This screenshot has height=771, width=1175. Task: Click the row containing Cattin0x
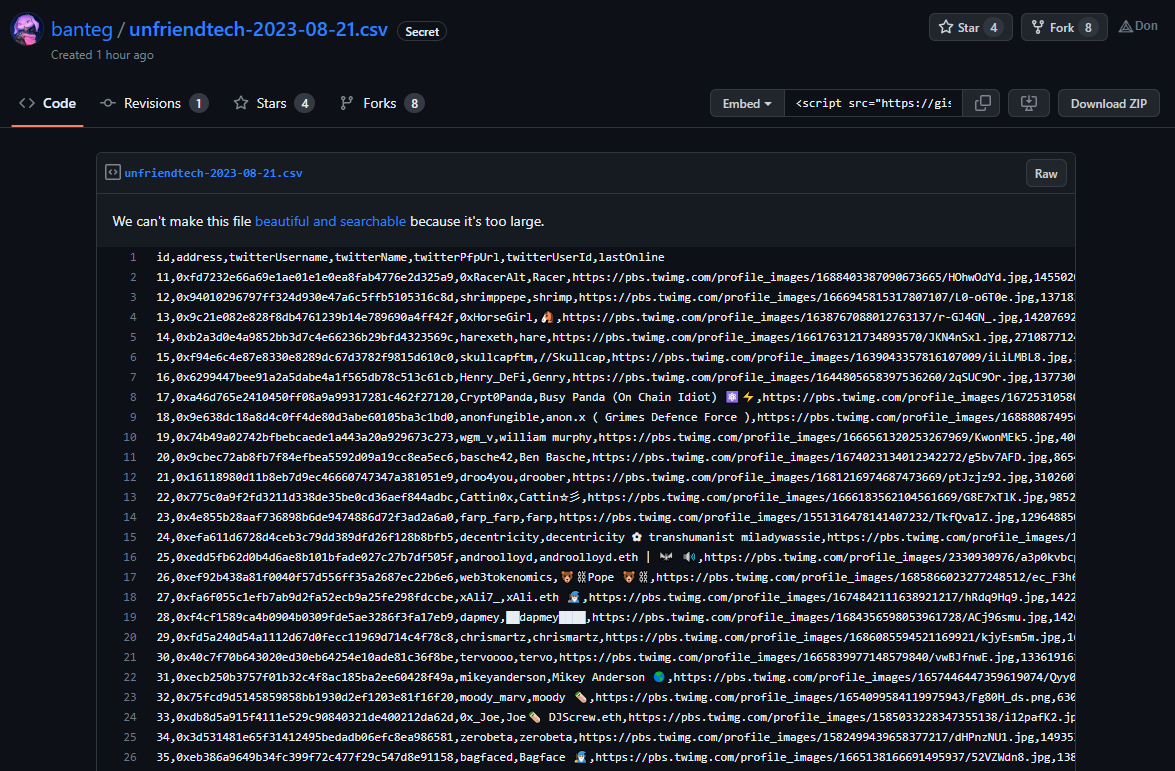click(x=615, y=497)
